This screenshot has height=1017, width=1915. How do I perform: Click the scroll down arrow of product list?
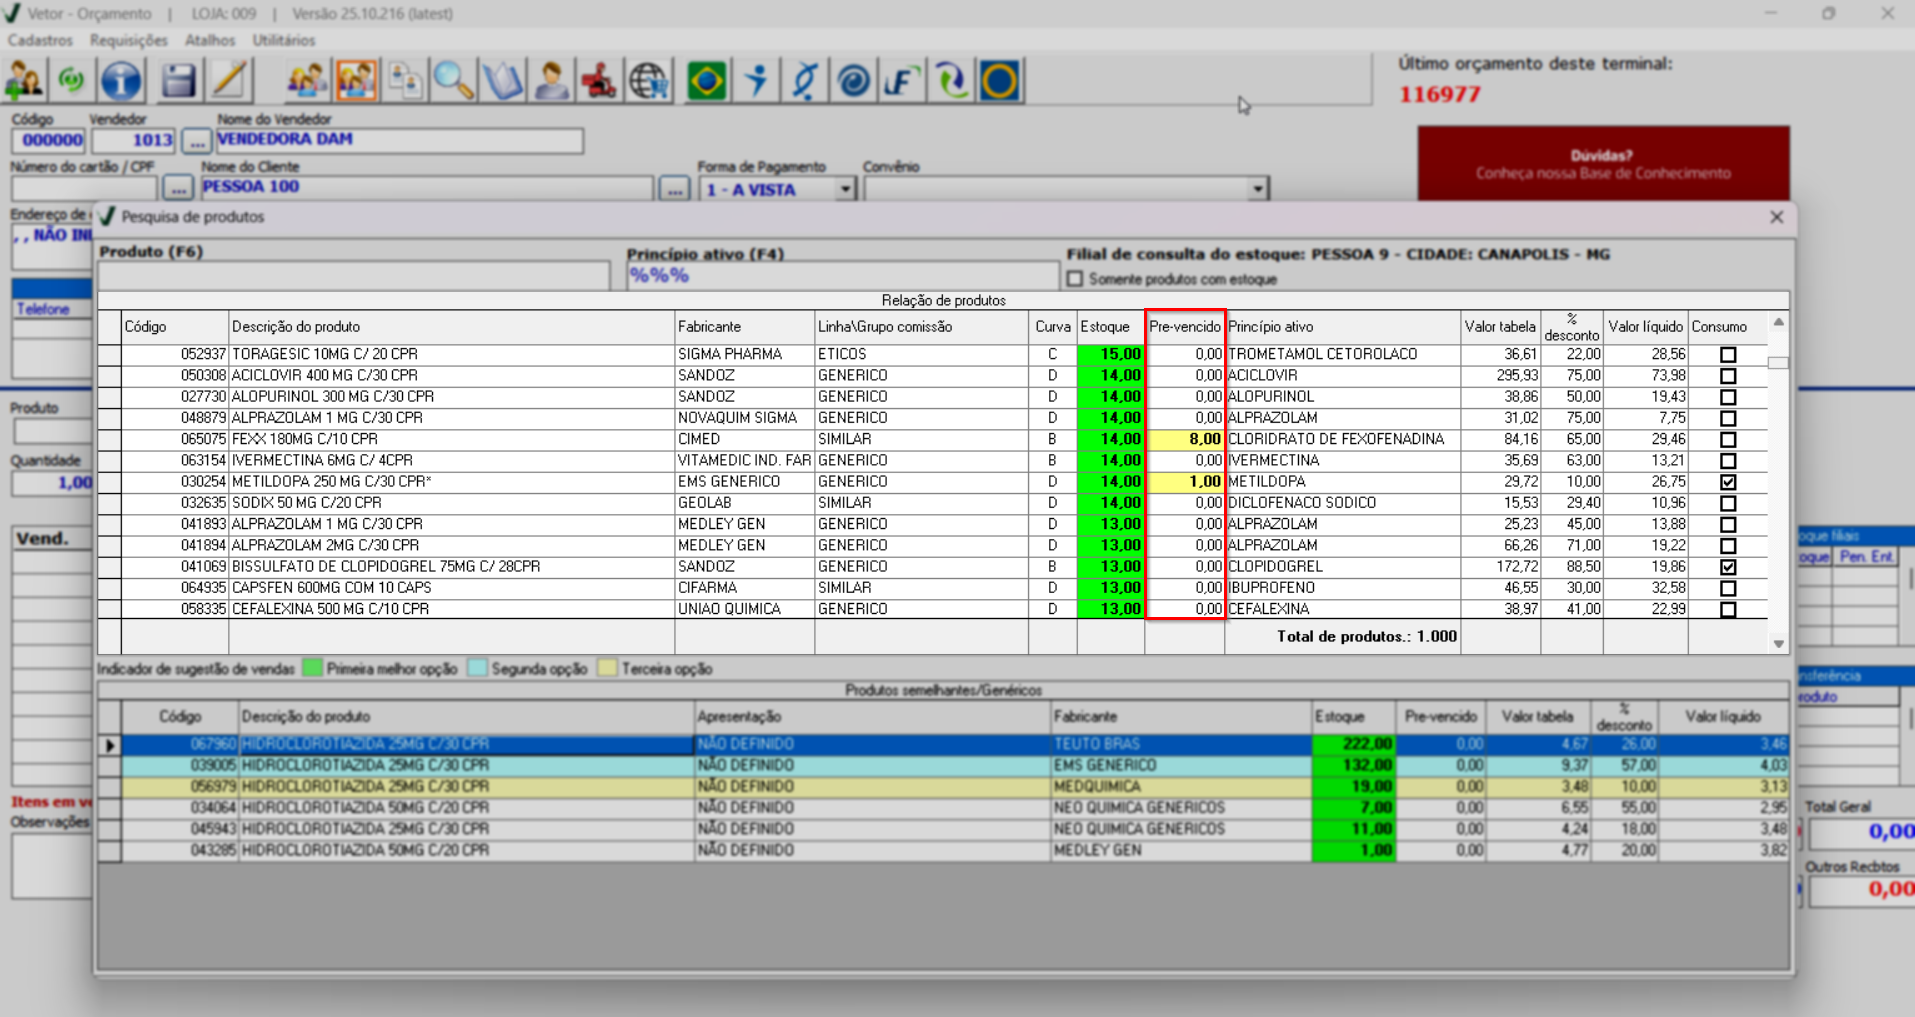pyautogui.click(x=1778, y=644)
